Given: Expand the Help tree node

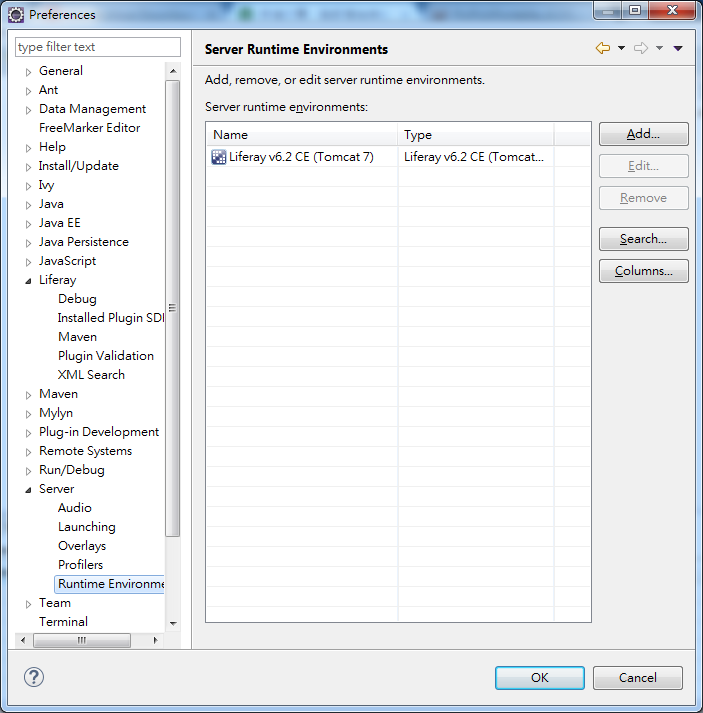Looking at the screenshot, I should tap(28, 148).
